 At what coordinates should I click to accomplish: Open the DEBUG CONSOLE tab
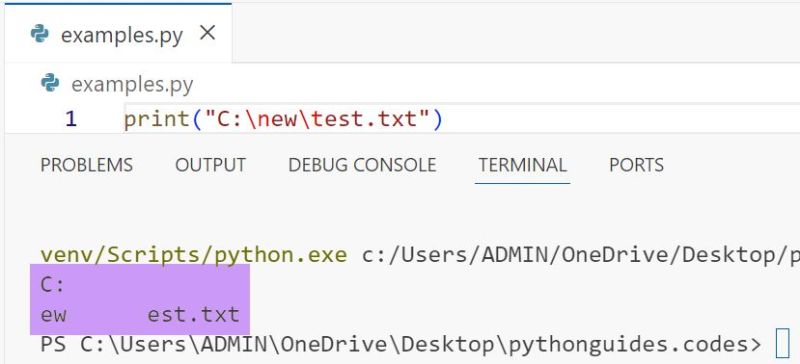[362, 165]
